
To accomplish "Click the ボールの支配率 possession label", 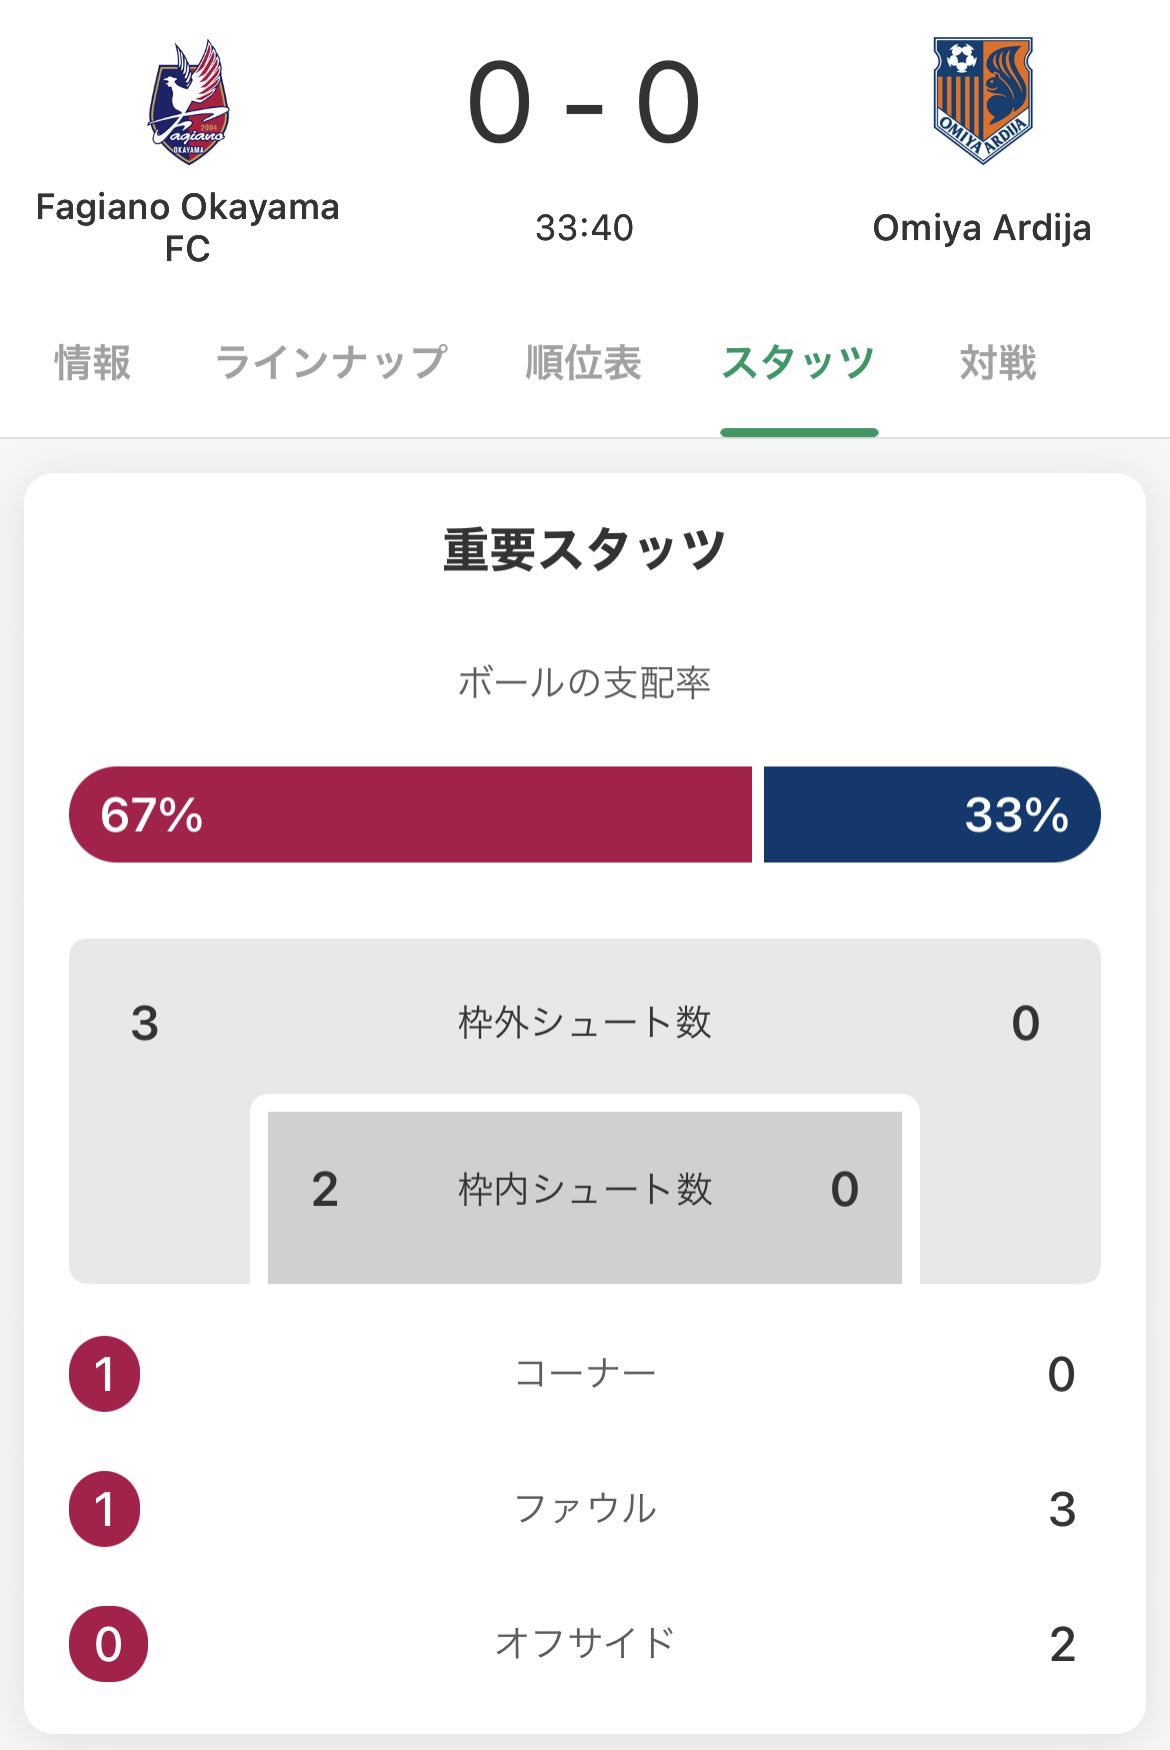I will point(584,683).
